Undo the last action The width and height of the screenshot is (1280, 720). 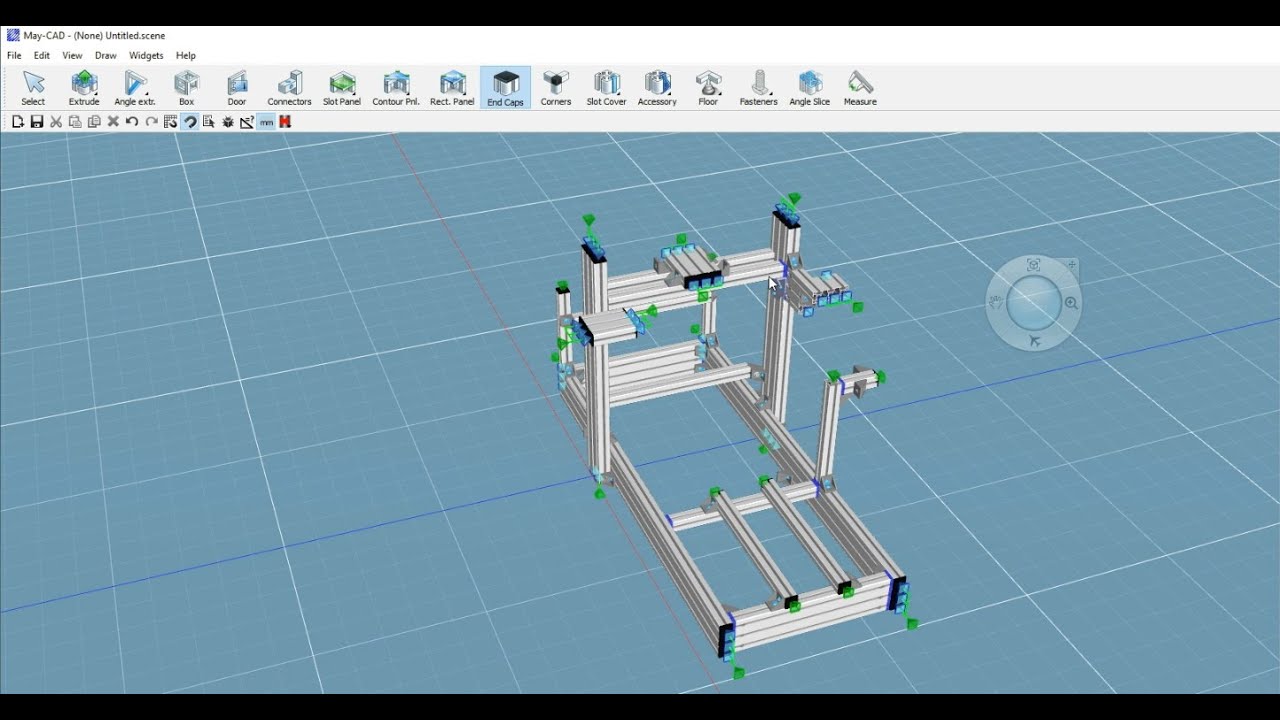(x=132, y=122)
